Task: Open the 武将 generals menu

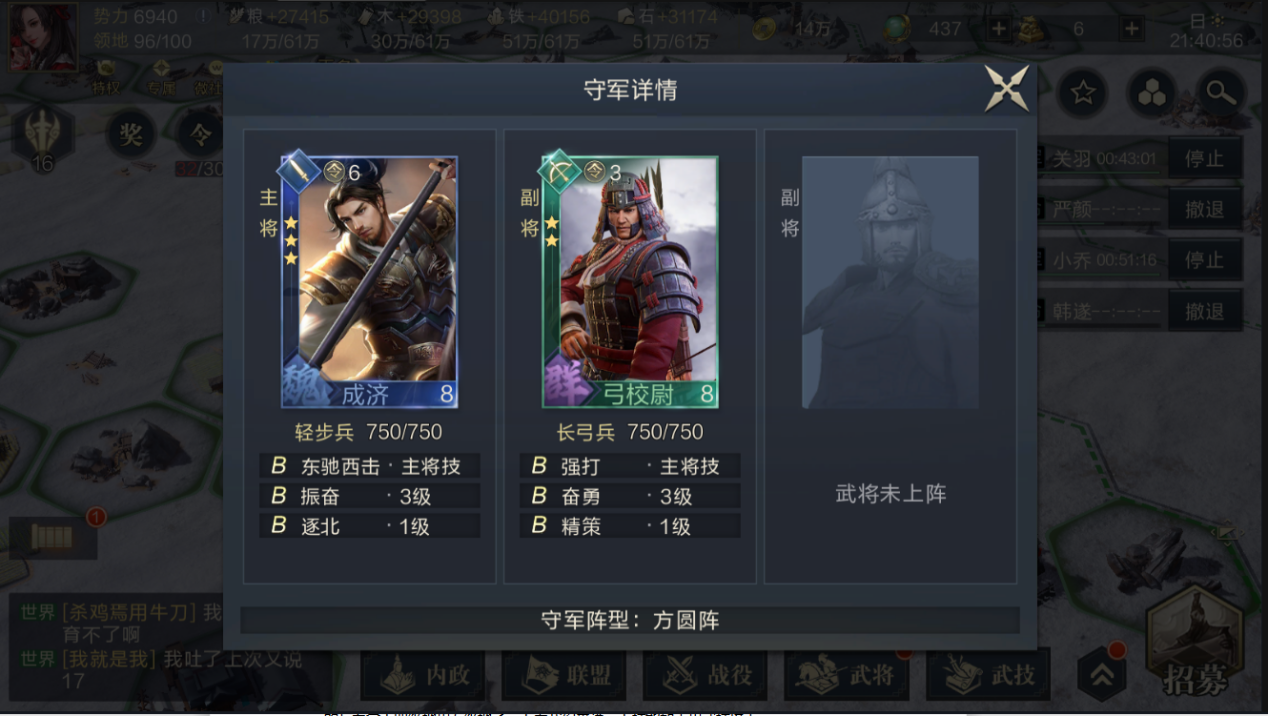Action: coord(847,676)
